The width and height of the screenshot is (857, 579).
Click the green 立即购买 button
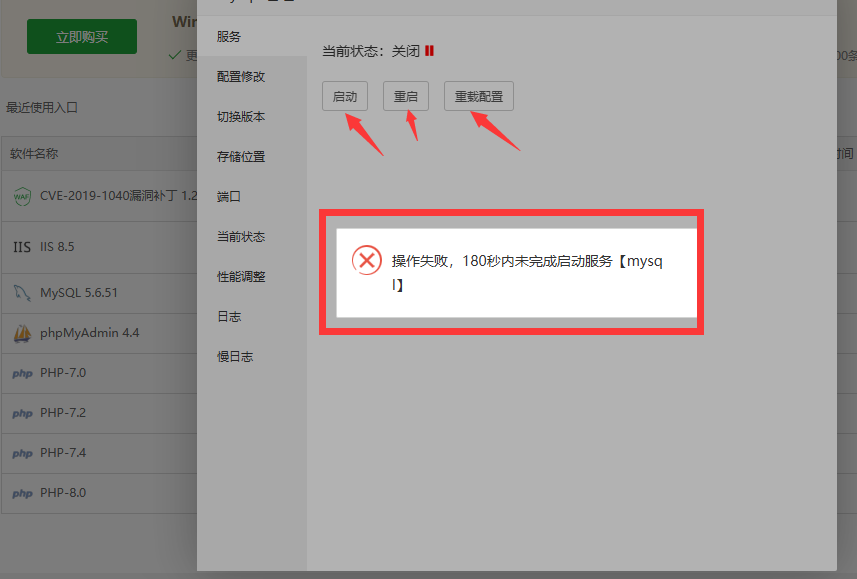[82, 37]
